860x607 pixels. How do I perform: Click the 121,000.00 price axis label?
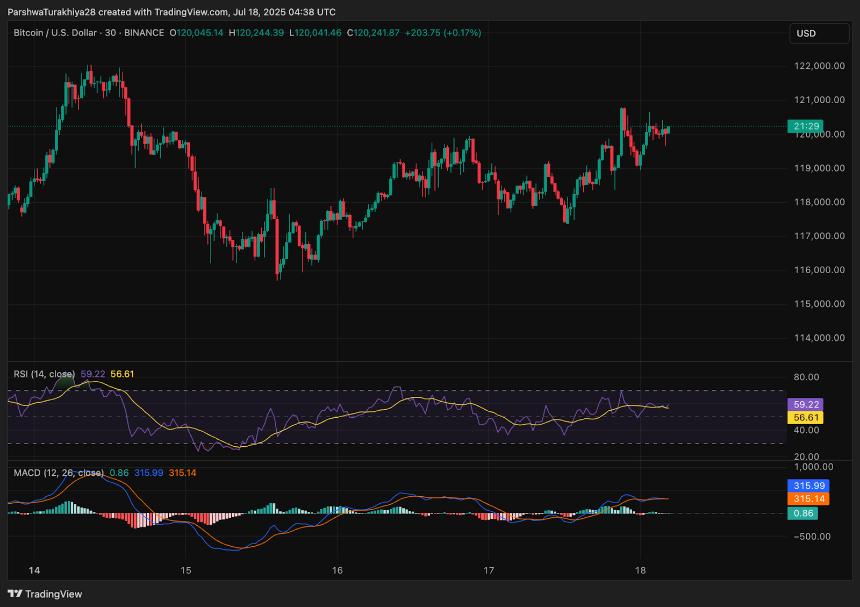point(819,100)
